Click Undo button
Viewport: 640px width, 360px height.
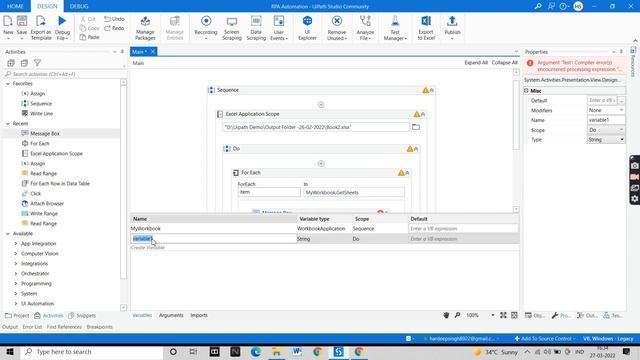(x=114, y=19)
